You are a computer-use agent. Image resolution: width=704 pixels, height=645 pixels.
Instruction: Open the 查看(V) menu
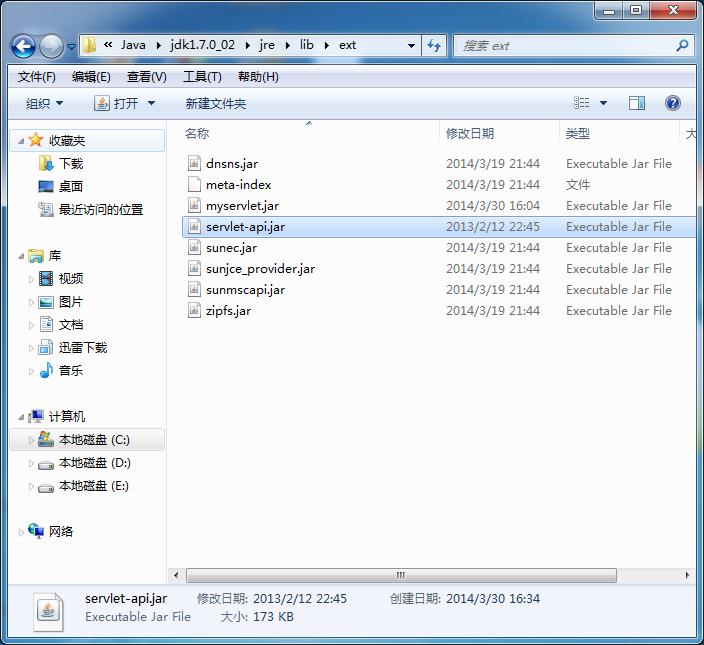[146, 77]
